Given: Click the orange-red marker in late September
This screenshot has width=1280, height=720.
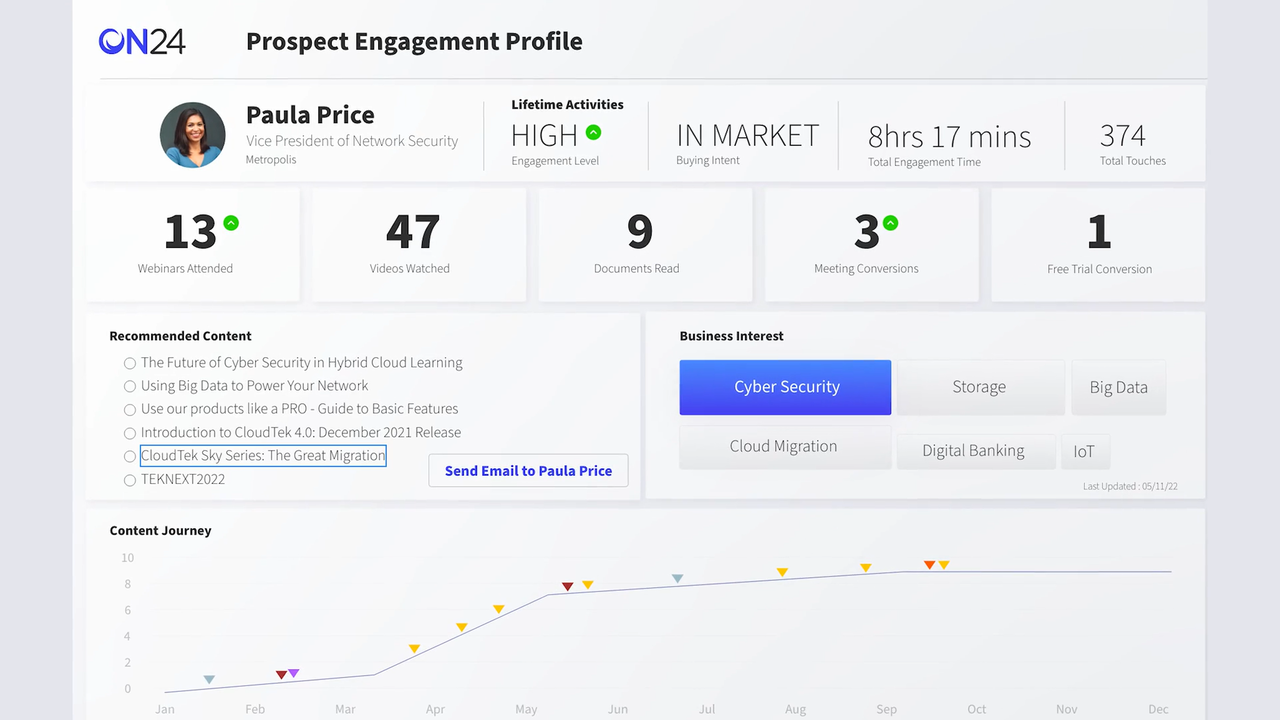Looking at the screenshot, I should pyautogui.click(x=929, y=566).
